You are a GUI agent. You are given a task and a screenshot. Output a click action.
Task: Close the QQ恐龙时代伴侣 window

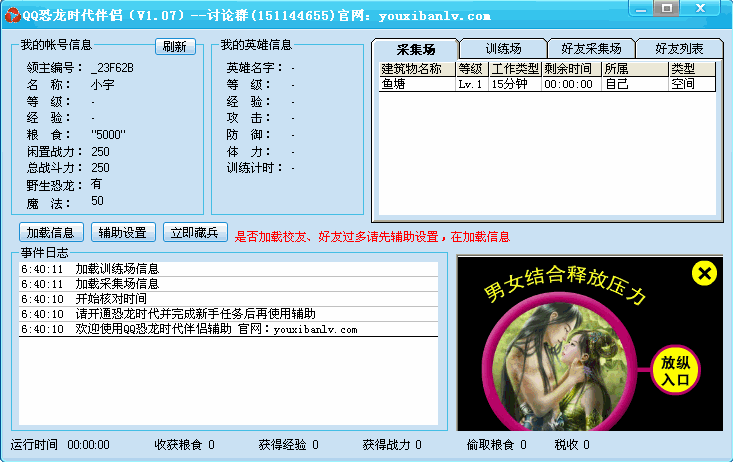700,8
